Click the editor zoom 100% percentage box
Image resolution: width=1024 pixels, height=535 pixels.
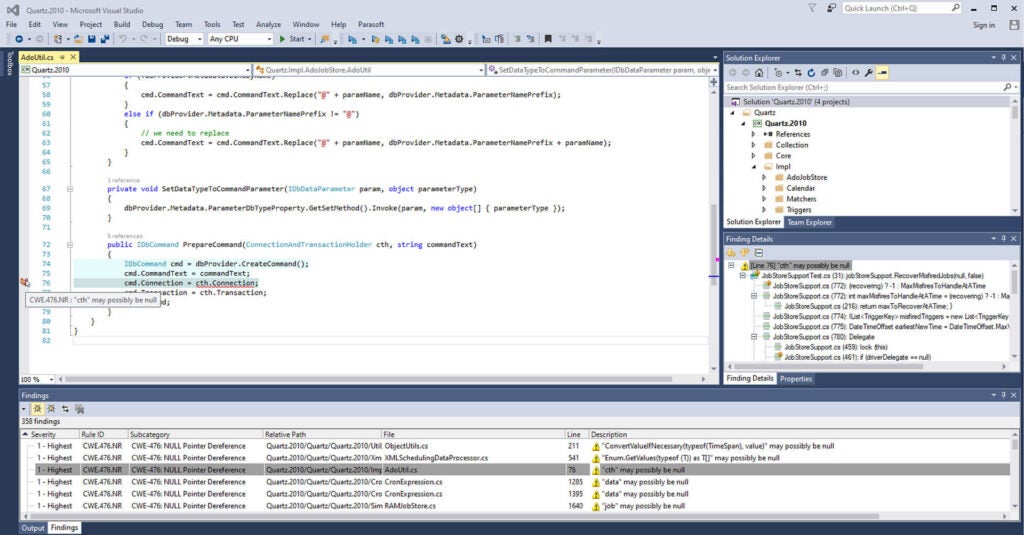point(30,379)
